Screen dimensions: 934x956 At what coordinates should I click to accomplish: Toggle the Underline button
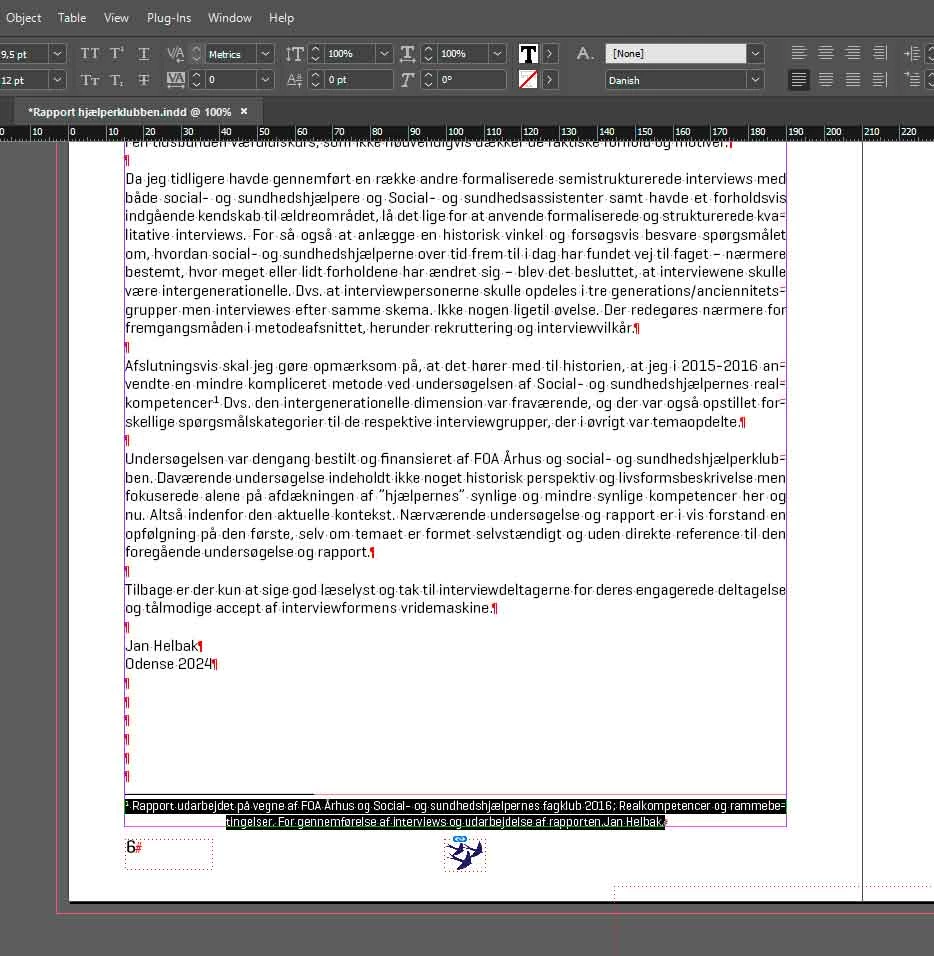pos(144,54)
